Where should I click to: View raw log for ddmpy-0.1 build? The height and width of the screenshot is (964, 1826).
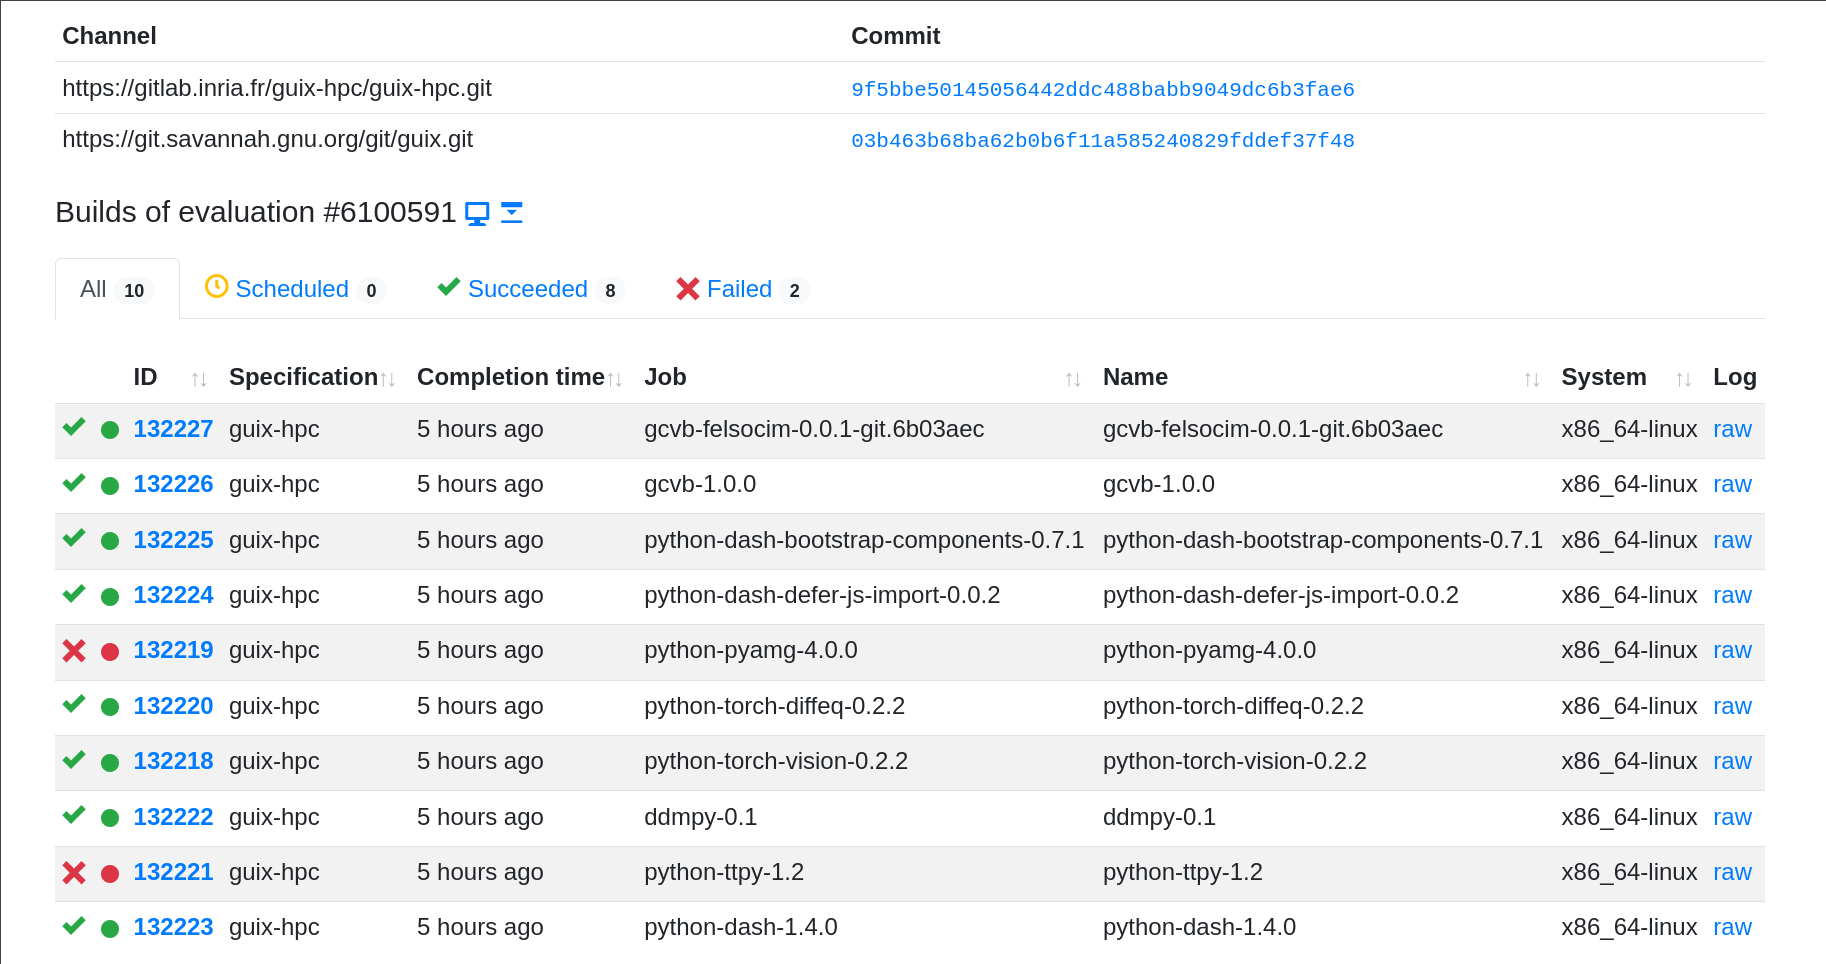1732,817
